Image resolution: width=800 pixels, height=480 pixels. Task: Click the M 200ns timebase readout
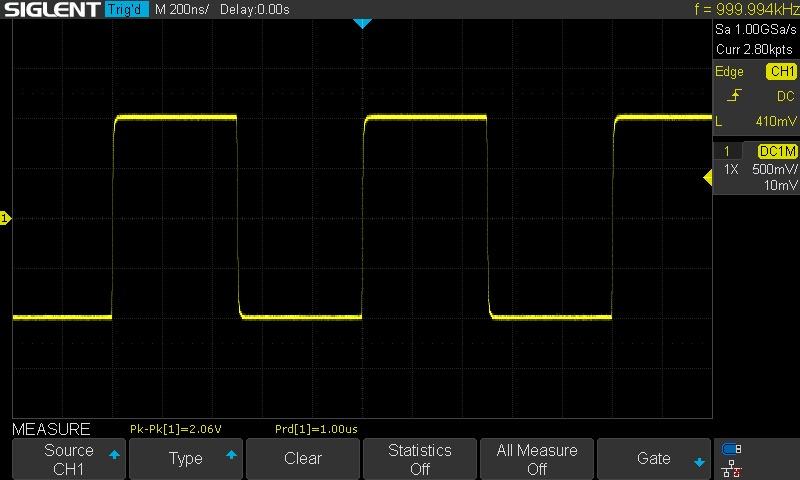tap(182, 9)
